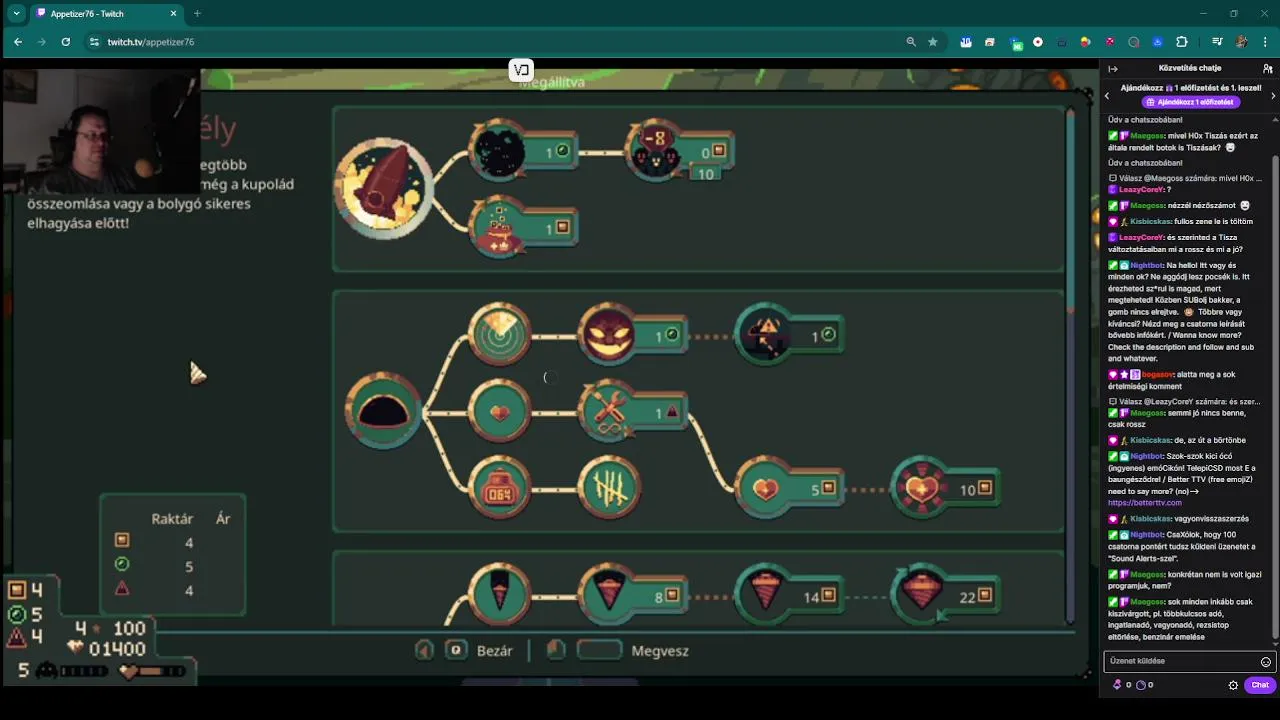Image resolution: width=1280 pixels, height=720 pixels.
Task: Select the red robot upgrade costing 1 square
Action: pyautogui.click(x=524, y=227)
